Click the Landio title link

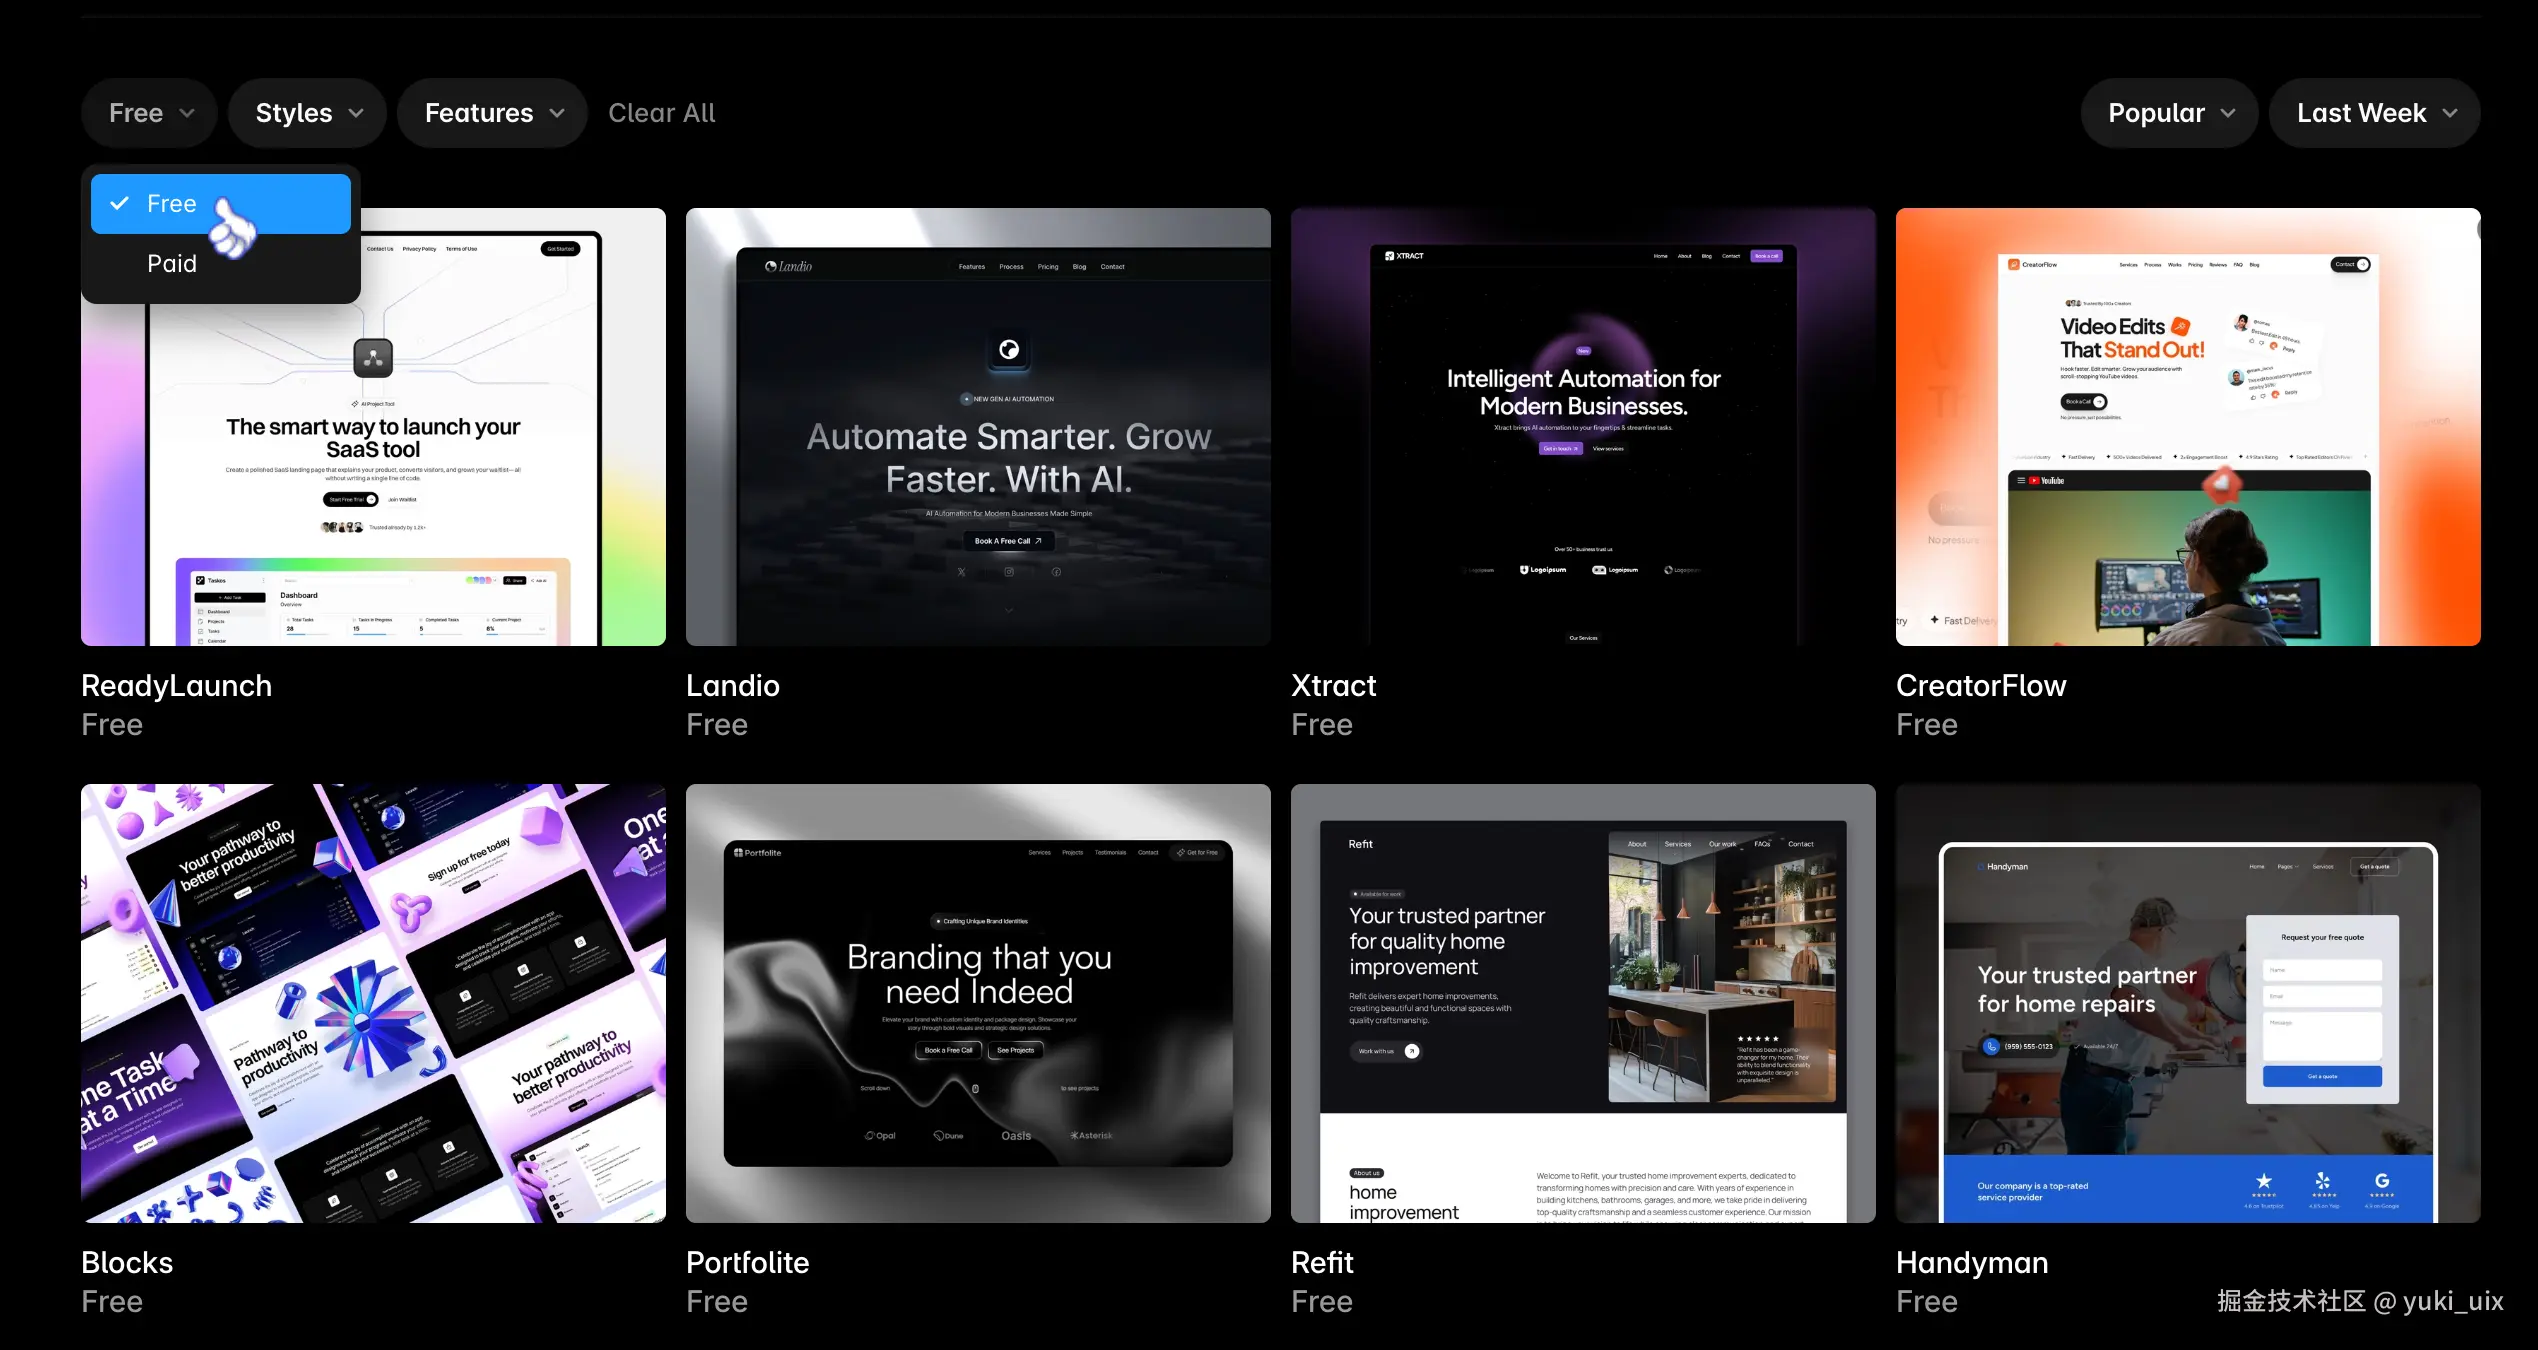(732, 686)
